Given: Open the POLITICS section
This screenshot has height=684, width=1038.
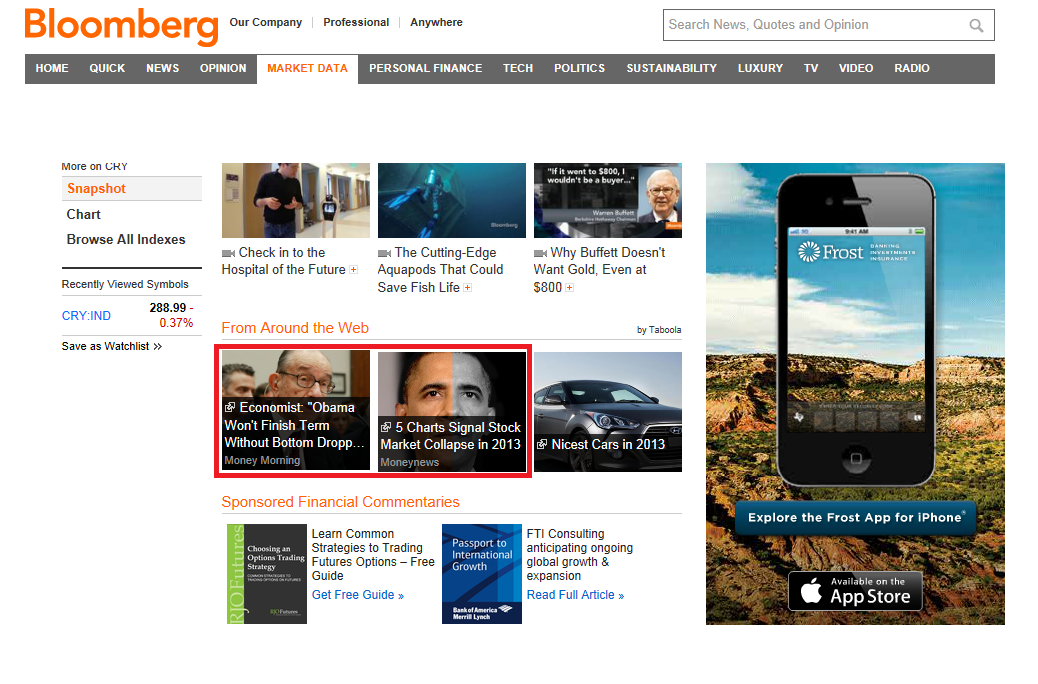Looking at the screenshot, I should pyautogui.click(x=579, y=69).
